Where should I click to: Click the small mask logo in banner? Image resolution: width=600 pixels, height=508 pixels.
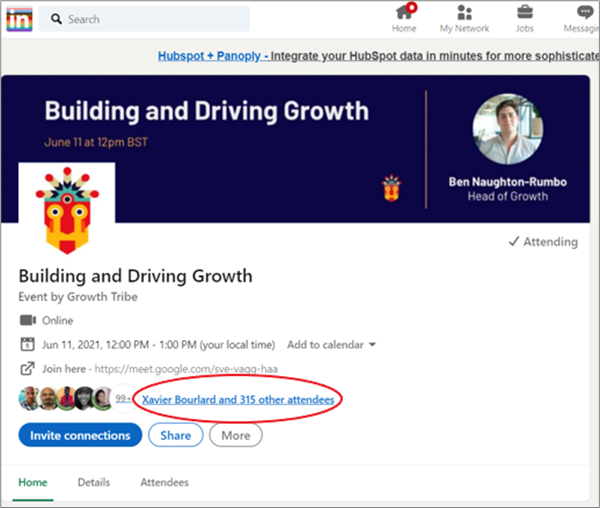391,188
